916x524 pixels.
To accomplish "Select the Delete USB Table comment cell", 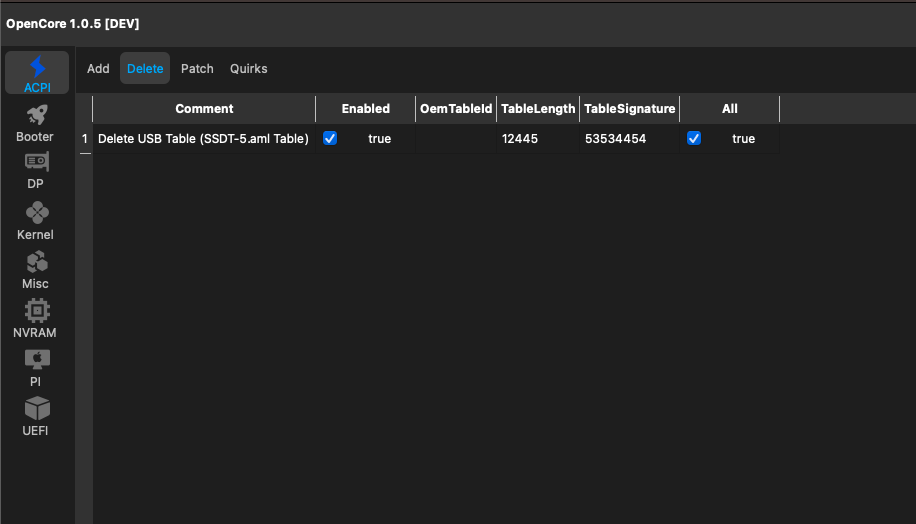I will click(x=203, y=139).
